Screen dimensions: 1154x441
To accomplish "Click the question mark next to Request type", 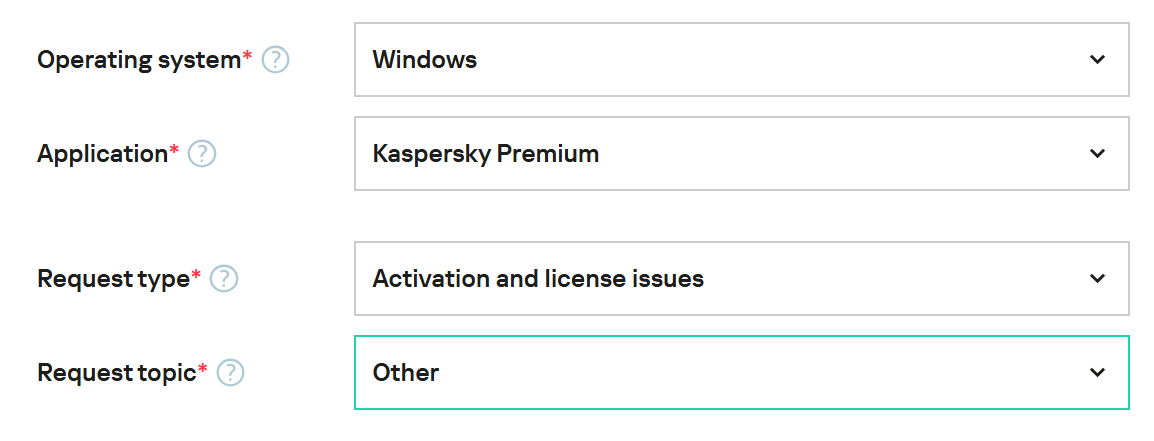I will tap(224, 279).
